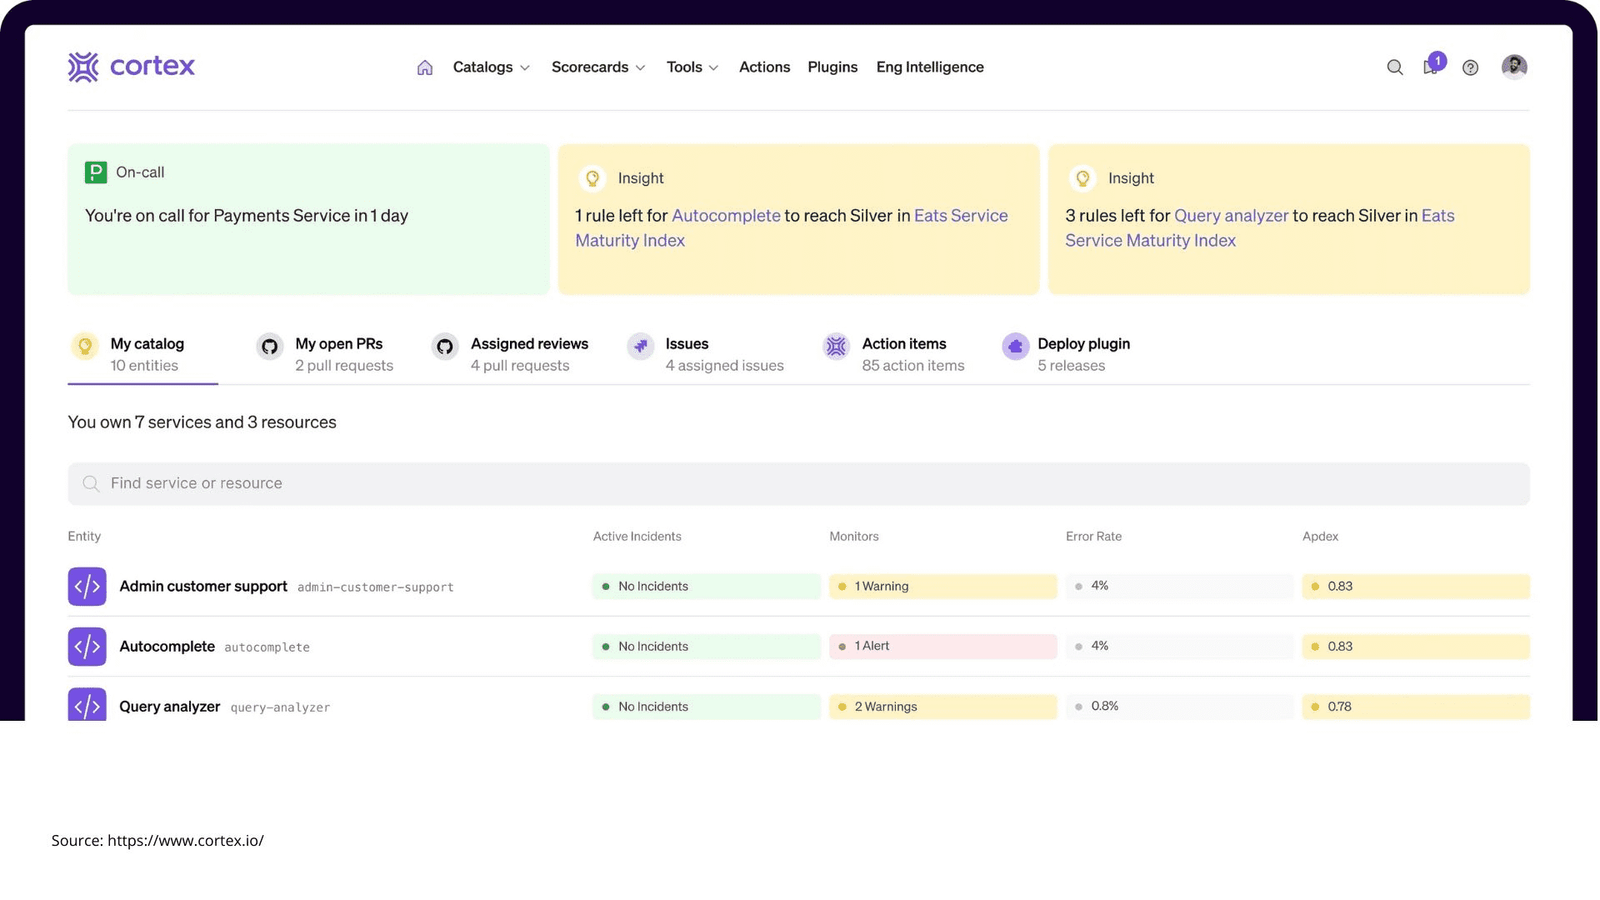Click the 1 Alert monitor status for Autocomplete
The image size is (1600, 900).
pyautogui.click(x=942, y=647)
